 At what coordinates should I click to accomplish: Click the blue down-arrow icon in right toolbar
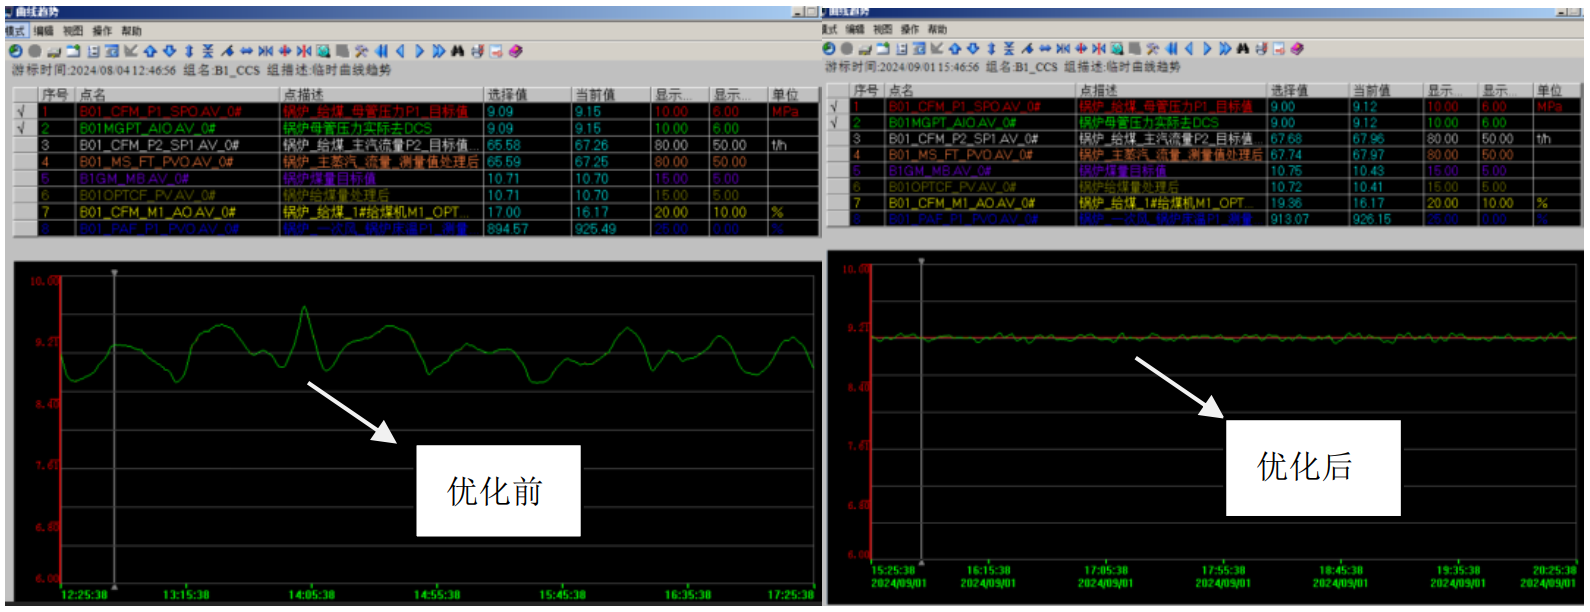pyautogui.click(x=973, y=48)
